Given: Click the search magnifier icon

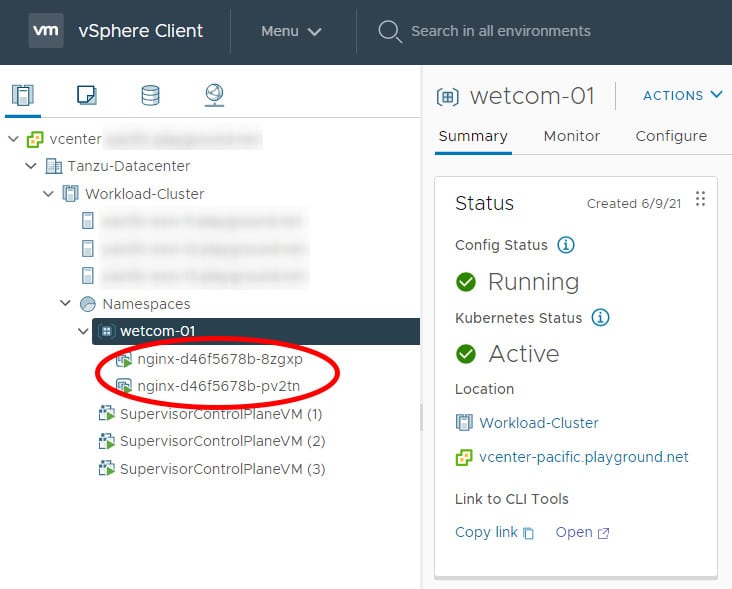Looking at the screenshot, I should tap(389, 31).
